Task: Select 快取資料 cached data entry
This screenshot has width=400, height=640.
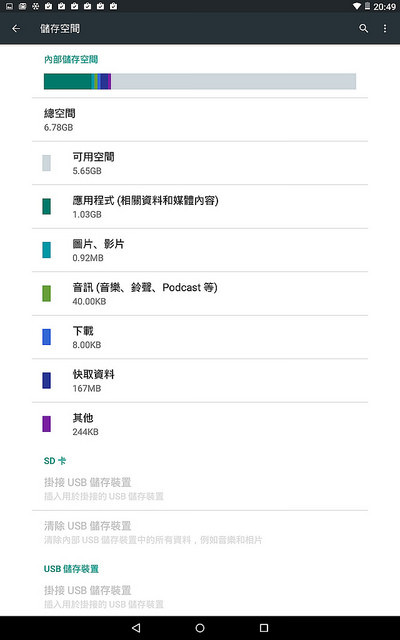Action: coord(200,380)
